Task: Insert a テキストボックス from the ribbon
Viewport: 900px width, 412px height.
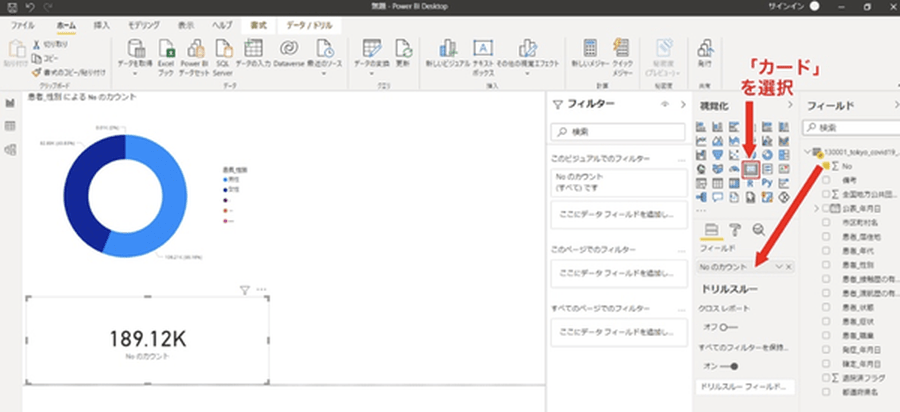Action: coord(483,50)
